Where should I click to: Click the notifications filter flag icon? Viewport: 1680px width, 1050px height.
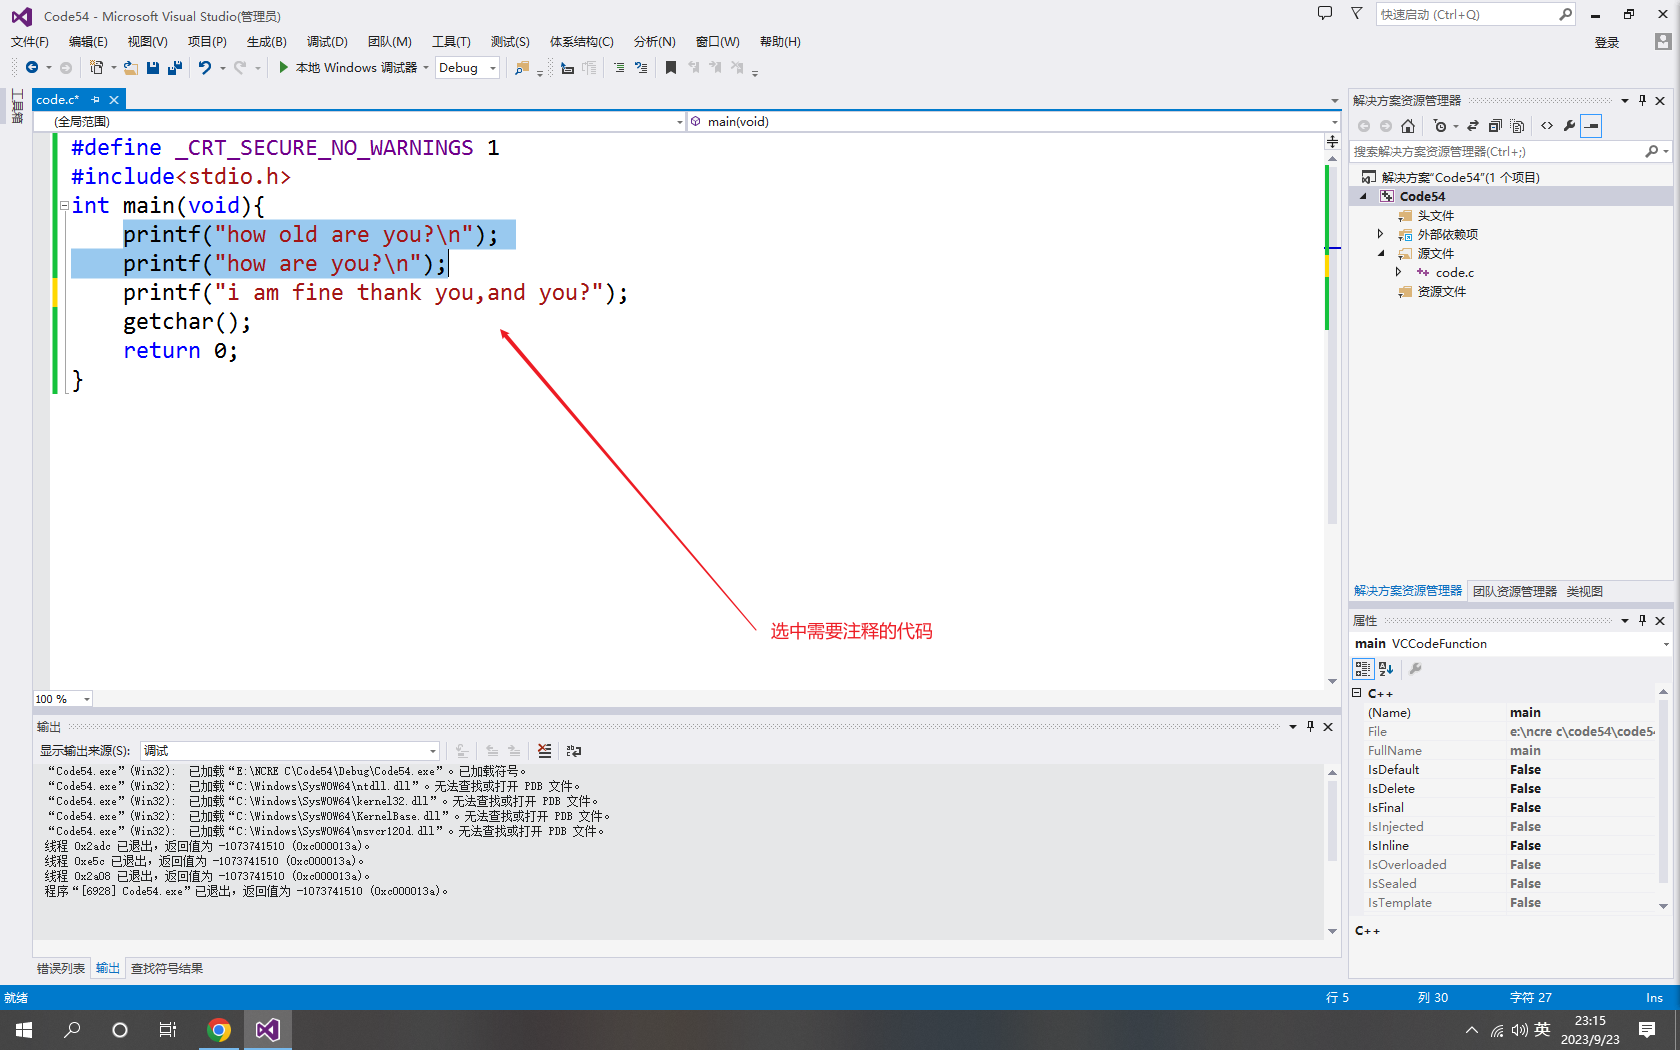point(1357,14)
